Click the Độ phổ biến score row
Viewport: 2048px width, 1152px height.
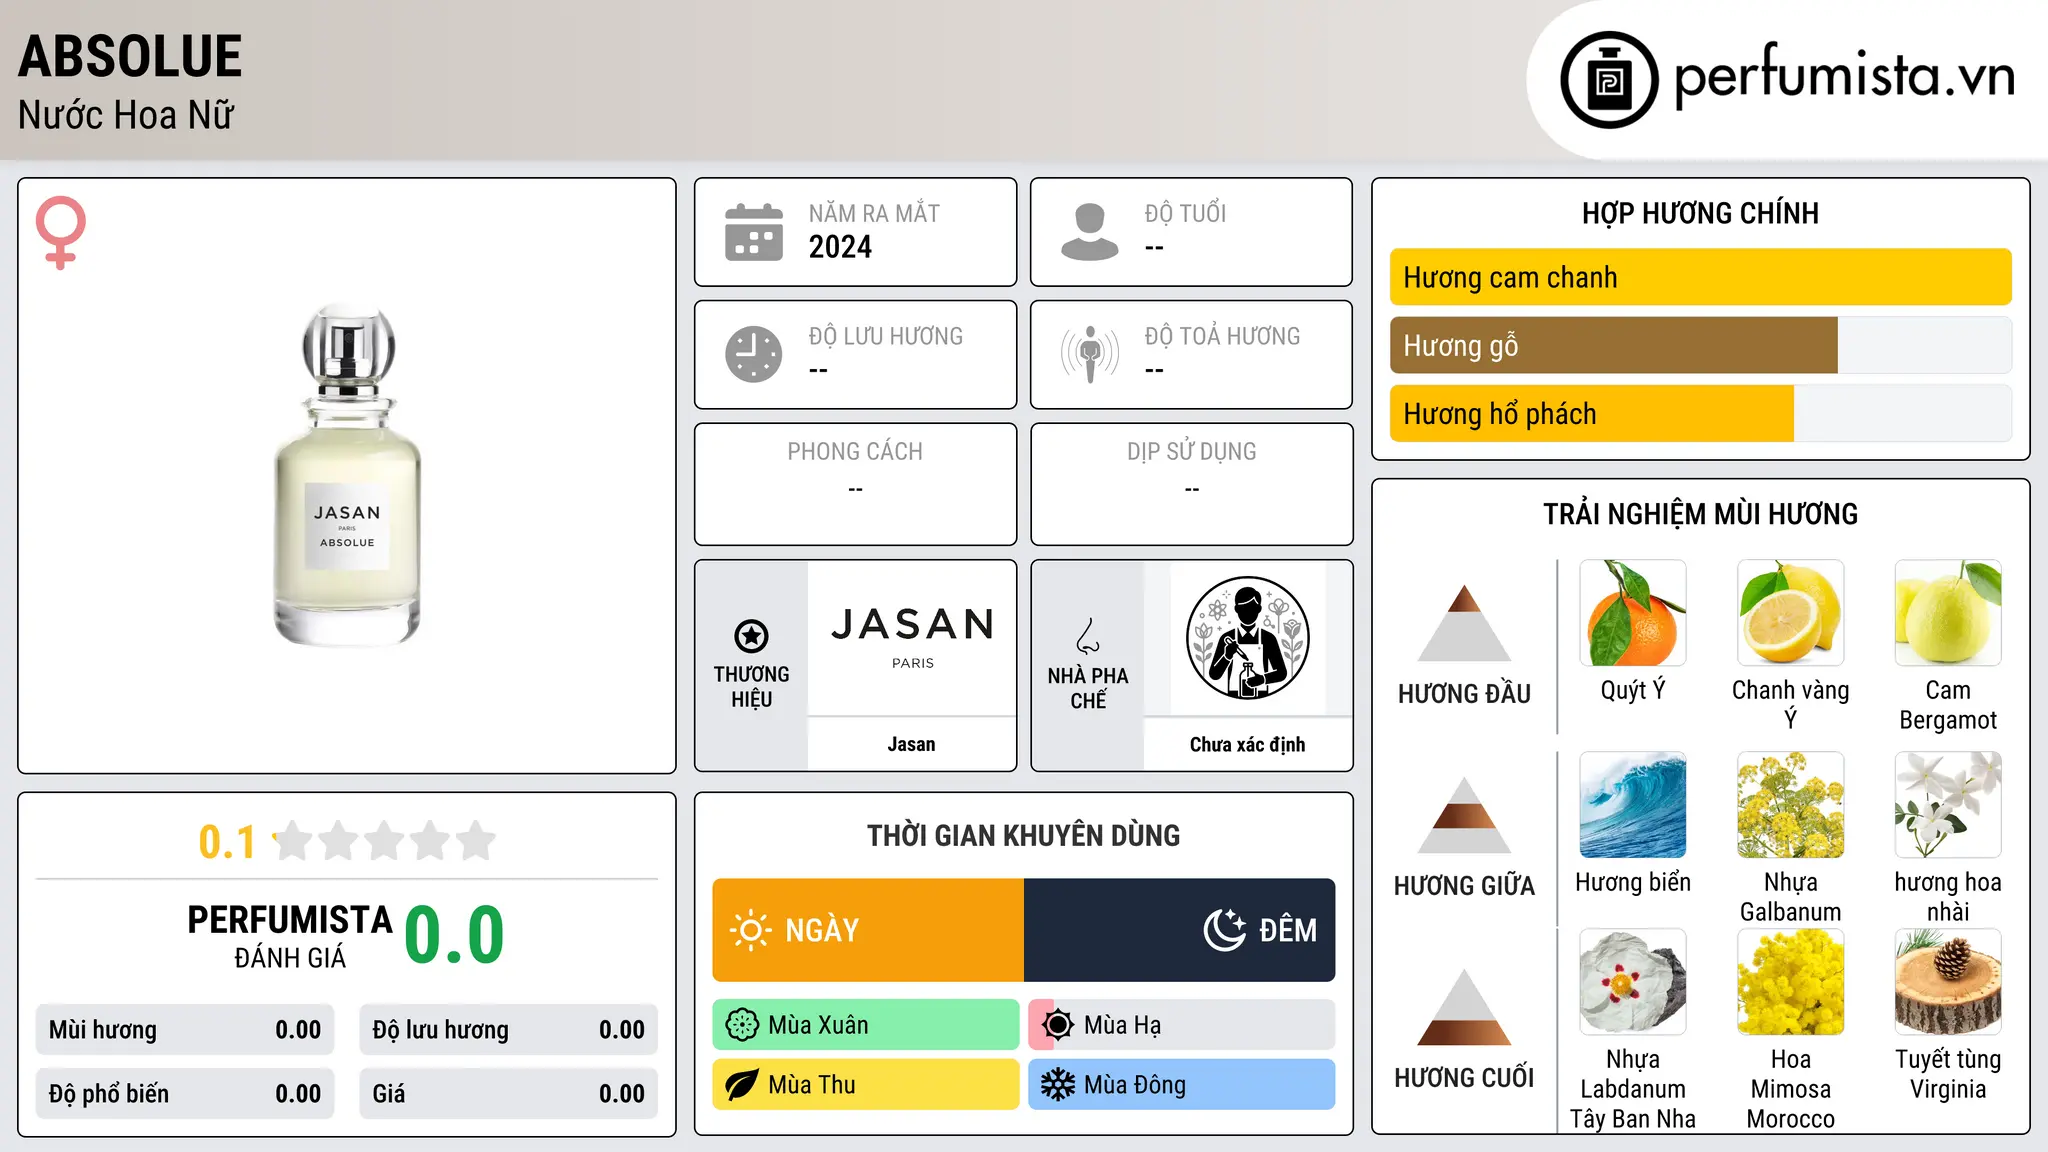coord(185,1094)
